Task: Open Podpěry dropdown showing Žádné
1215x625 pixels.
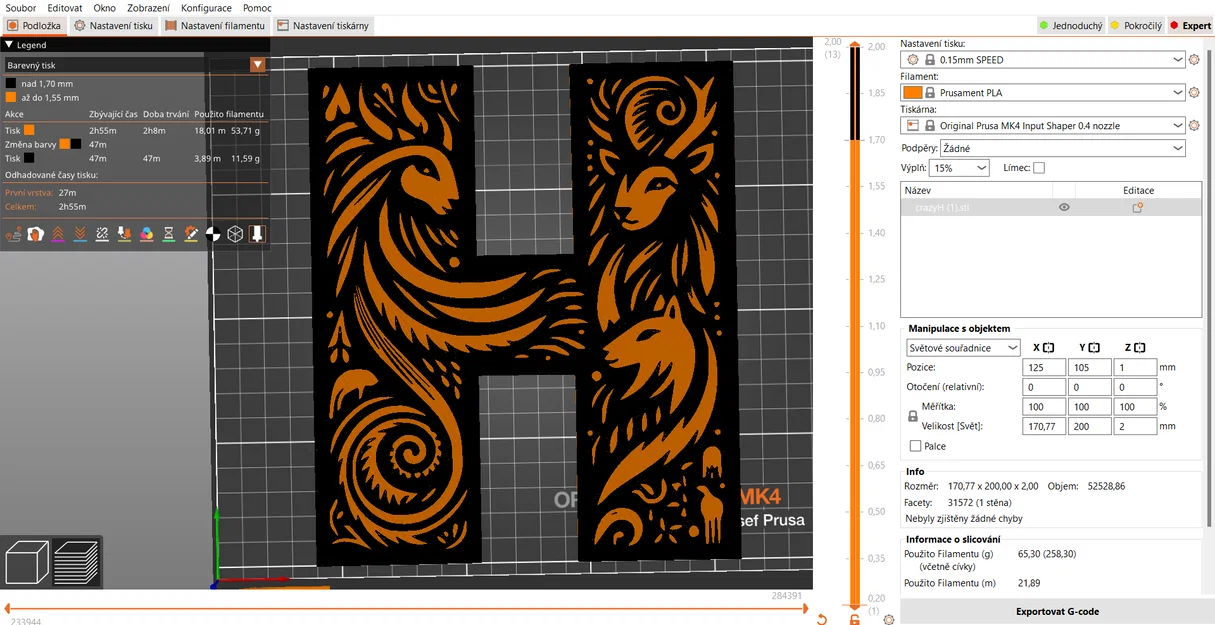Action: point(1063,148)
